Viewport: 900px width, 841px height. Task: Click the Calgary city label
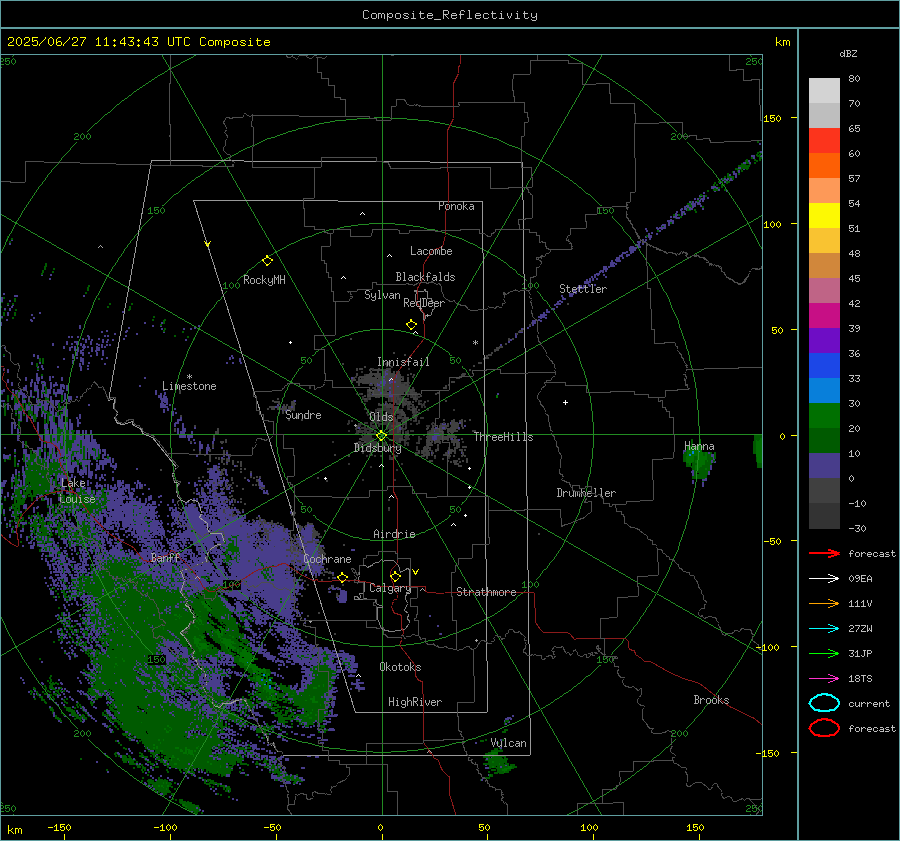click(x=390, y=588)
